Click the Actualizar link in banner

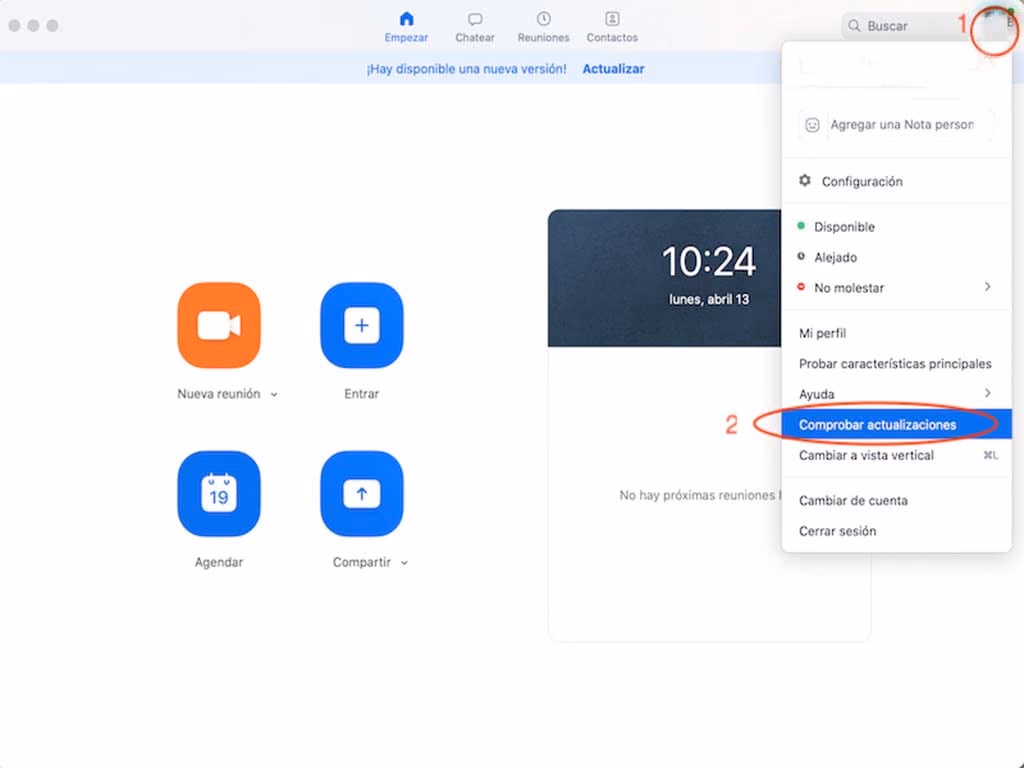click(613, 69)
